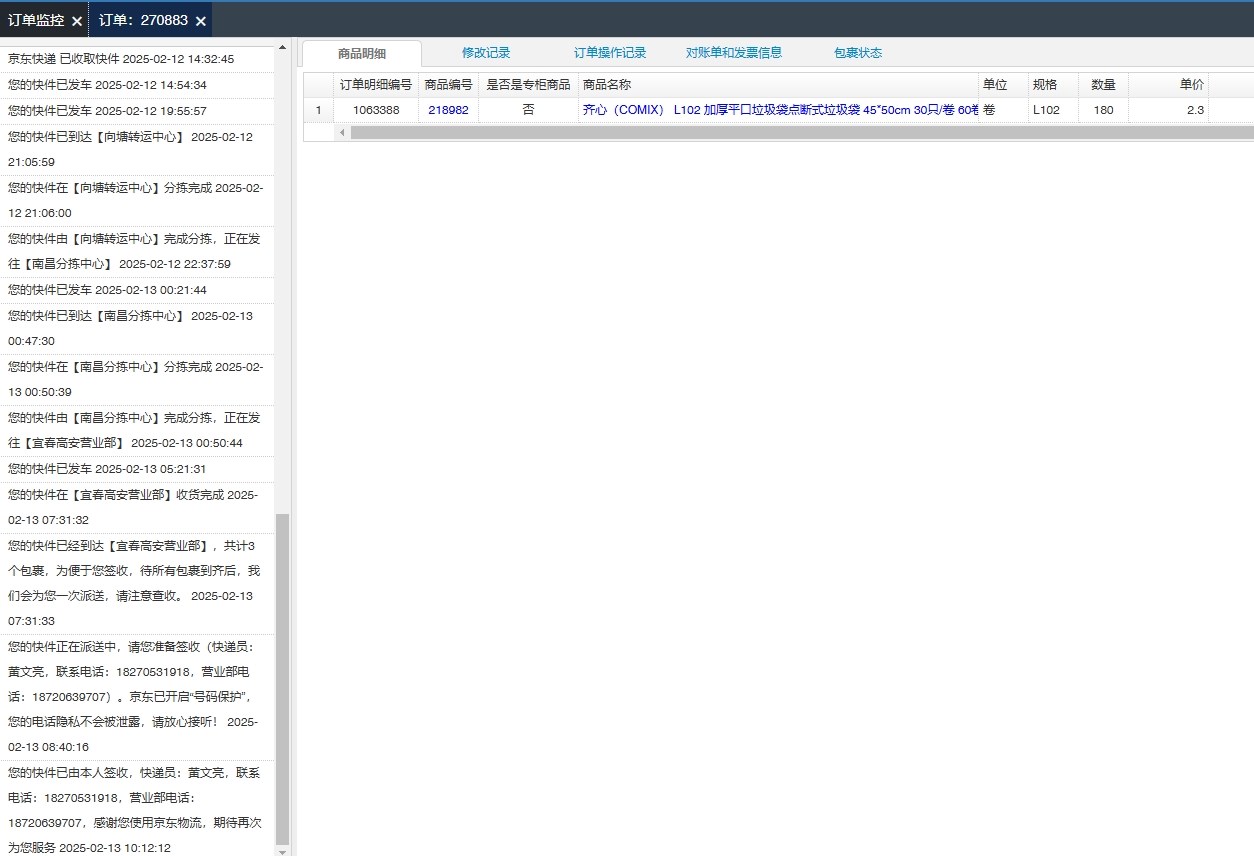Screen dimensions: 1254x856
Task: Click the left arrow of the table's horizontal scrollbar
Action: click(342, 132)
